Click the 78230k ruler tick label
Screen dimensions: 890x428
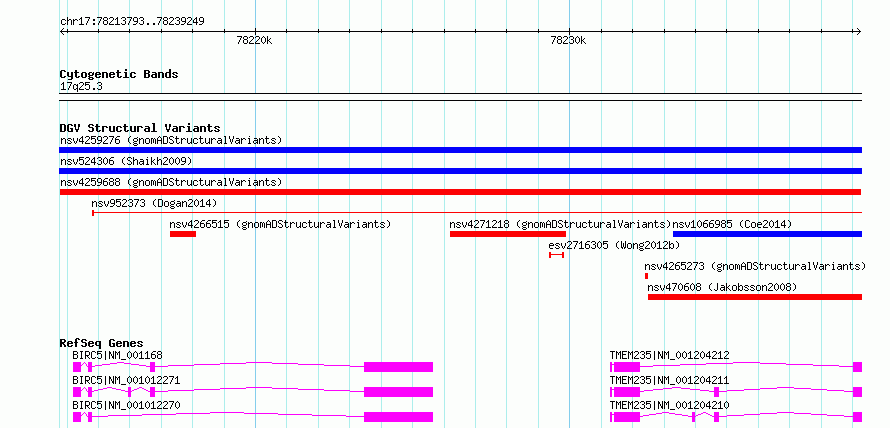pos(568,40)
